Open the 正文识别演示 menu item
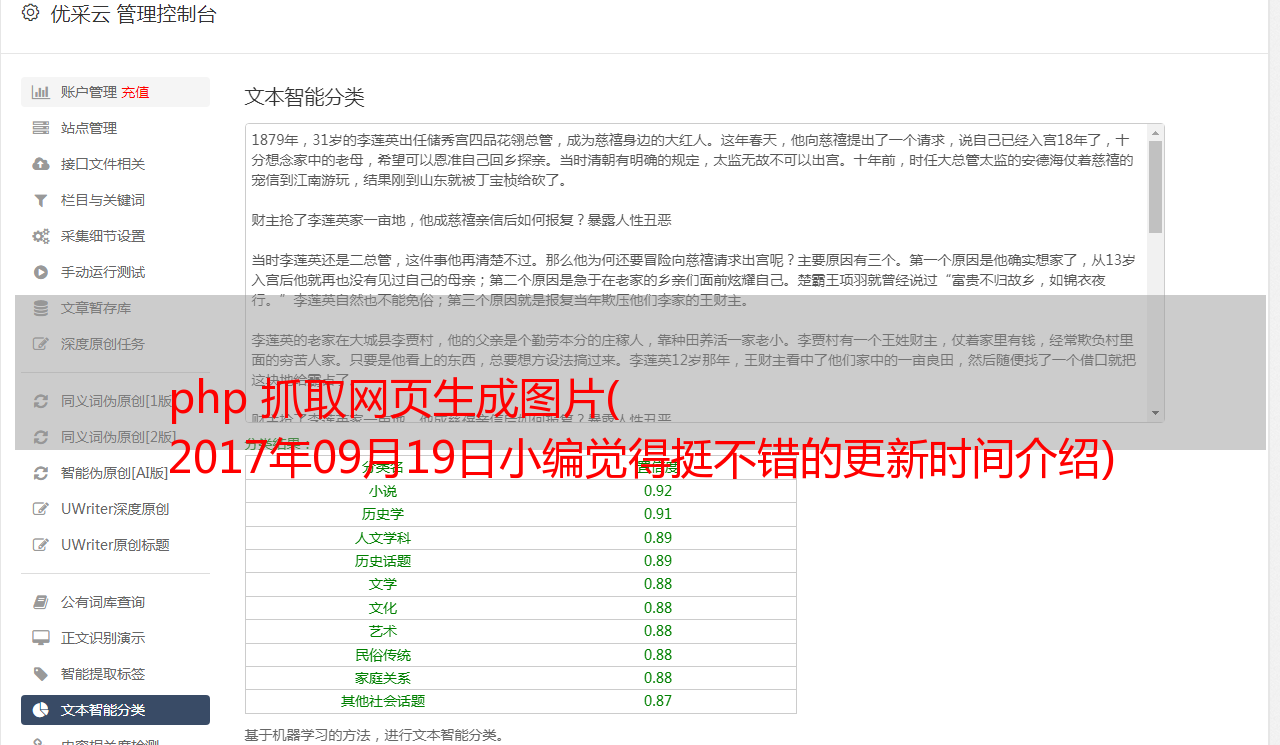The width and height of the screenshot is (1280, 745). click(115, 638)
